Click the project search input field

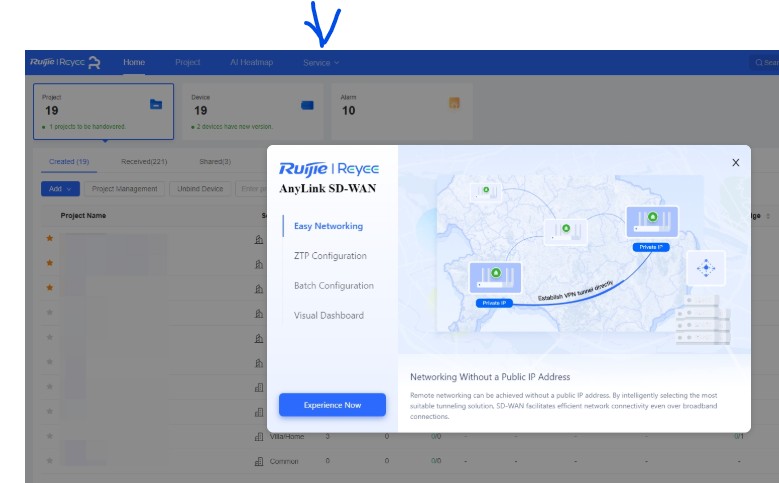point(251,189)
